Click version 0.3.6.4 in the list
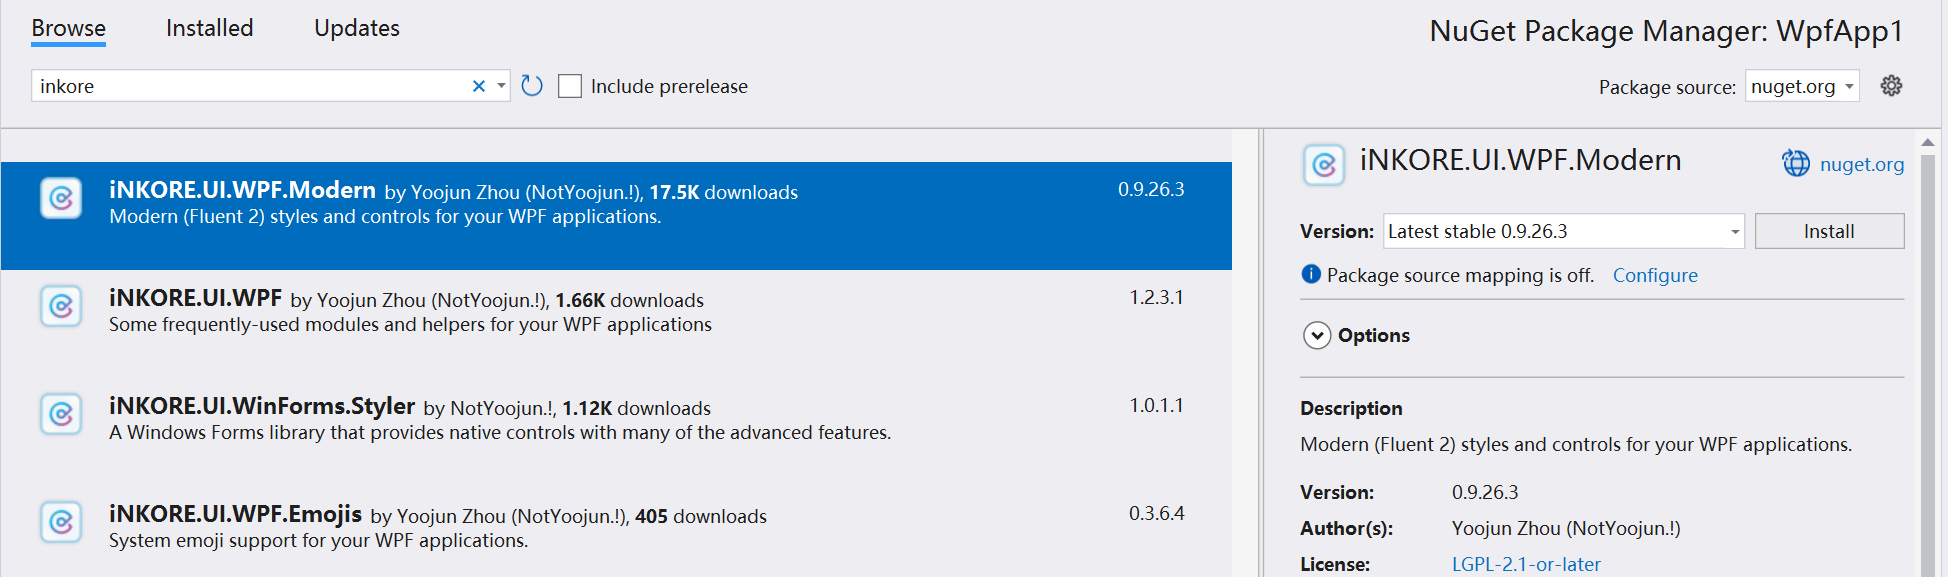Viewport: 1948px width, 577px height. [x=1156, y=513]
